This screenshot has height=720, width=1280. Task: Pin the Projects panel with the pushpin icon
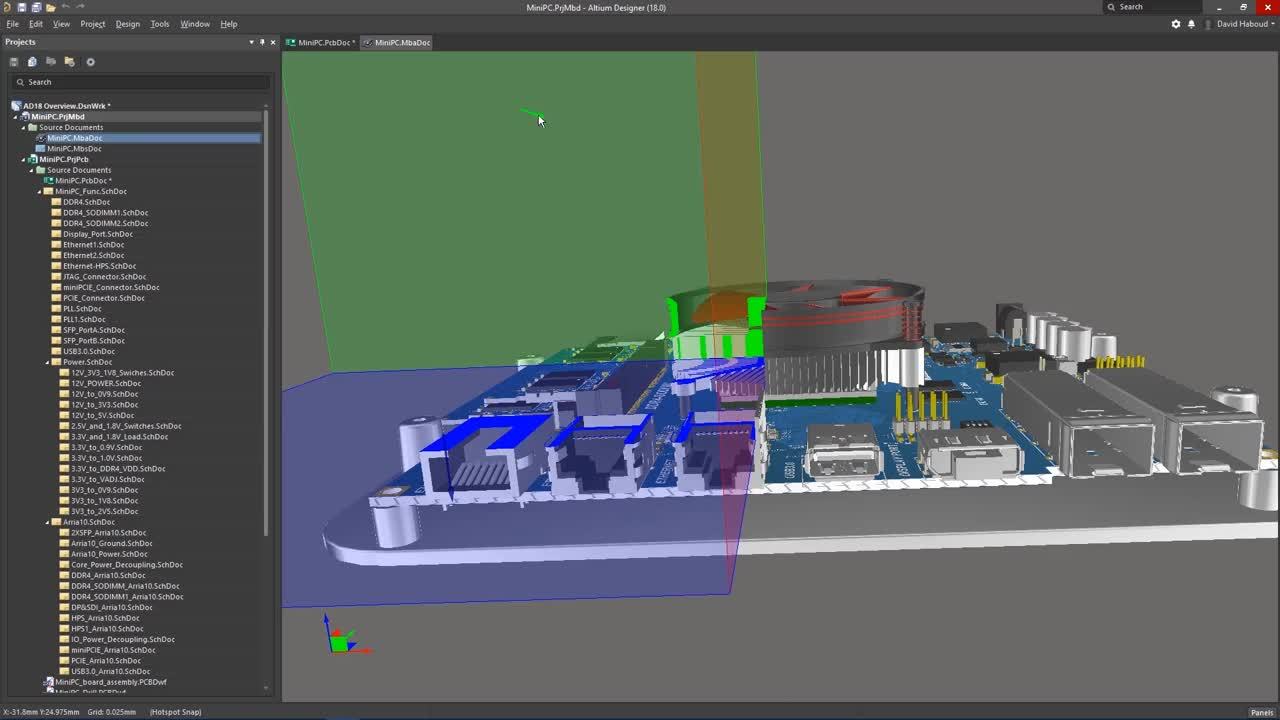(x=262, y=42)
